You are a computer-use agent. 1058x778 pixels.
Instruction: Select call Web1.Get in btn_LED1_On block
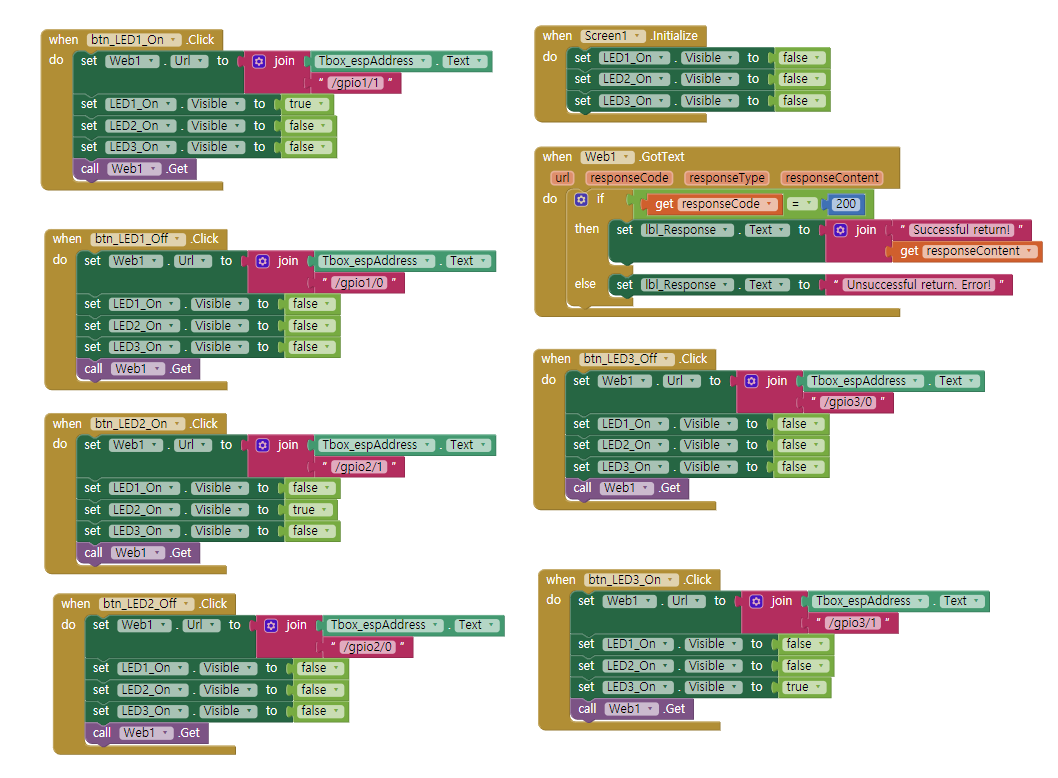tap(135, 169)
